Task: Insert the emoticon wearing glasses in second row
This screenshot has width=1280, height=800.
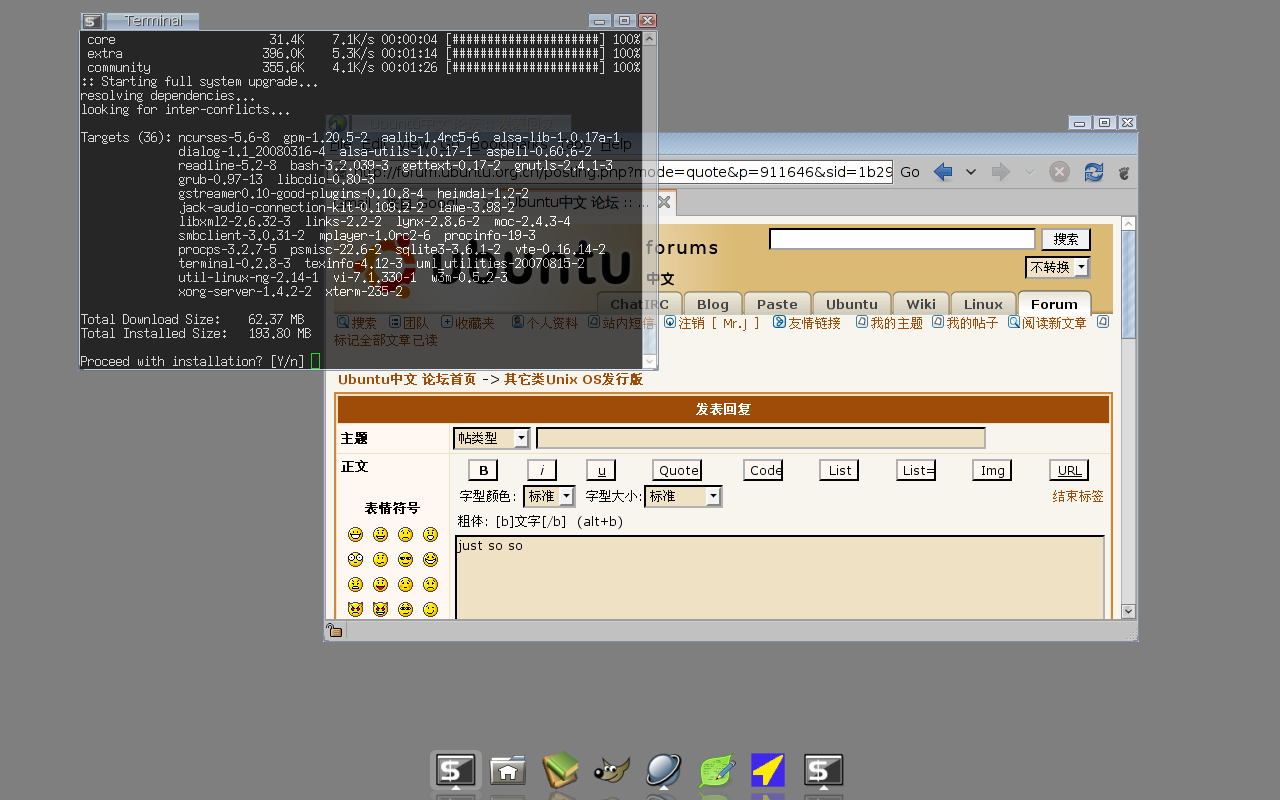Action: pyautogui.click(x=355, y=560)
